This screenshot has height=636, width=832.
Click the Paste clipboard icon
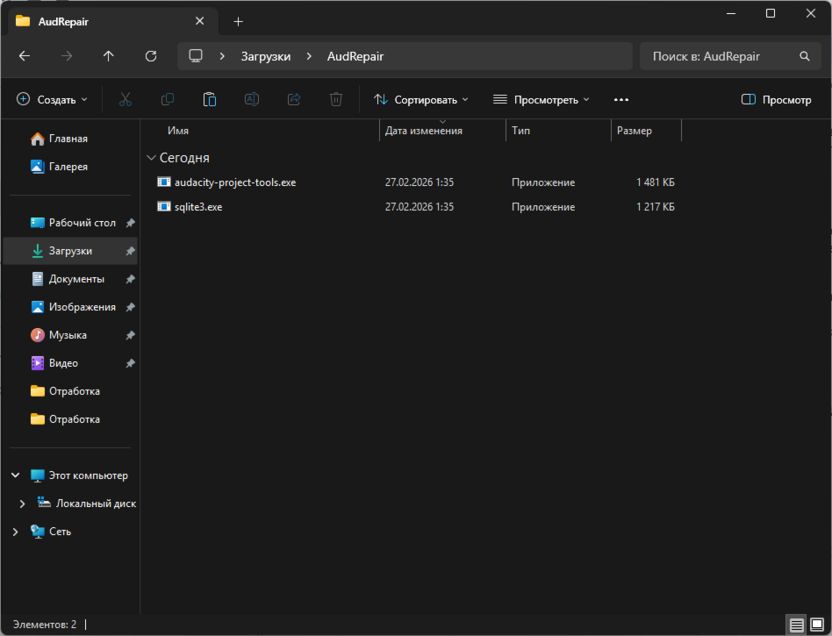tap(209, 100)
